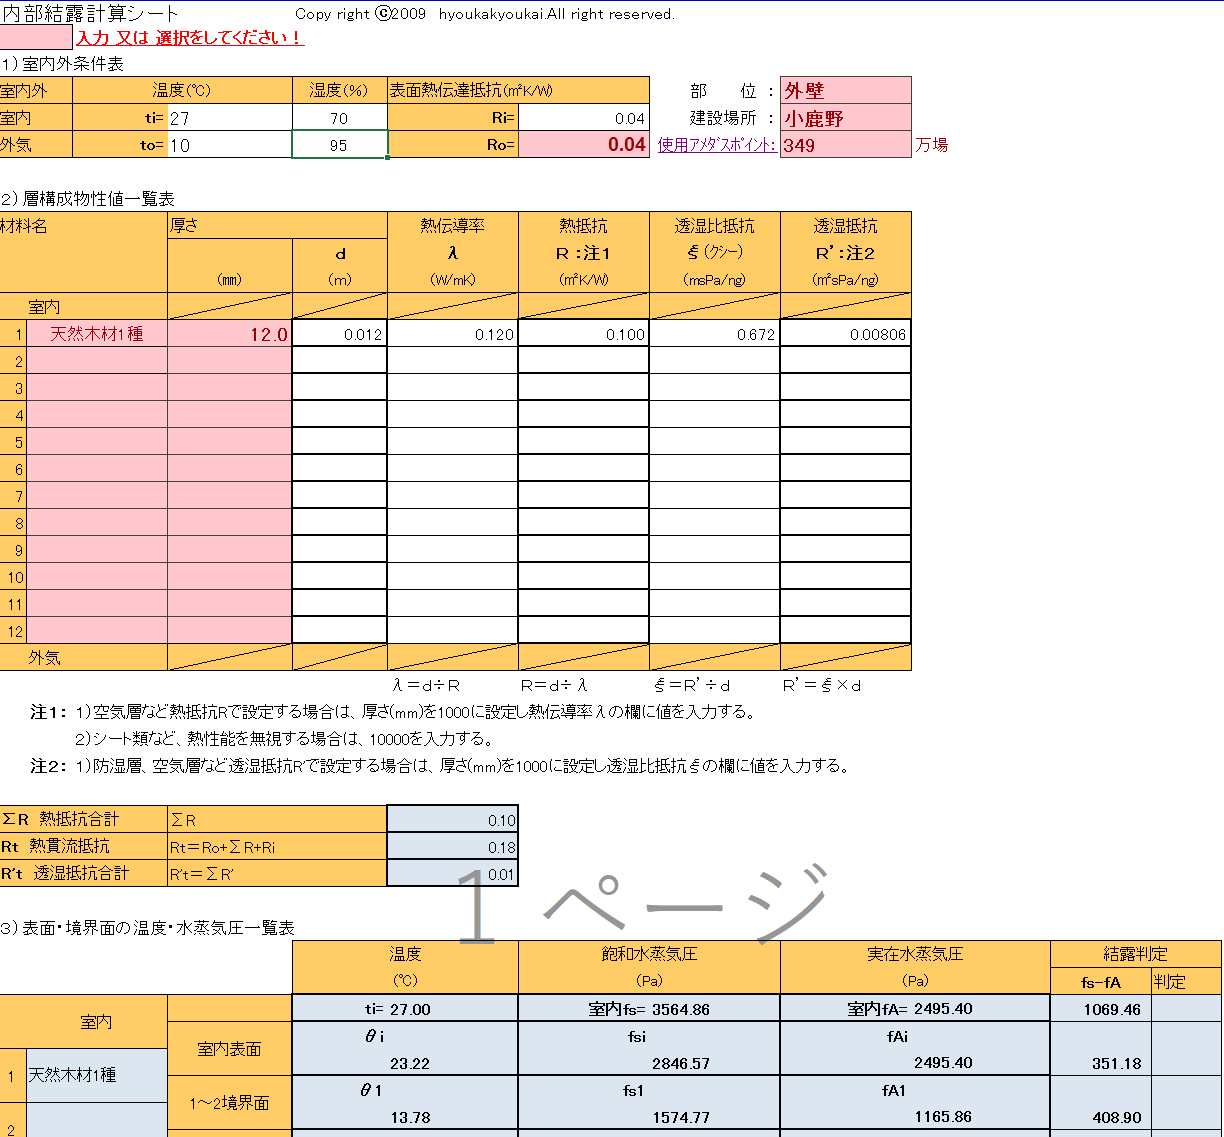
Task: Select the pink Ro value cell
Action: 583,145
